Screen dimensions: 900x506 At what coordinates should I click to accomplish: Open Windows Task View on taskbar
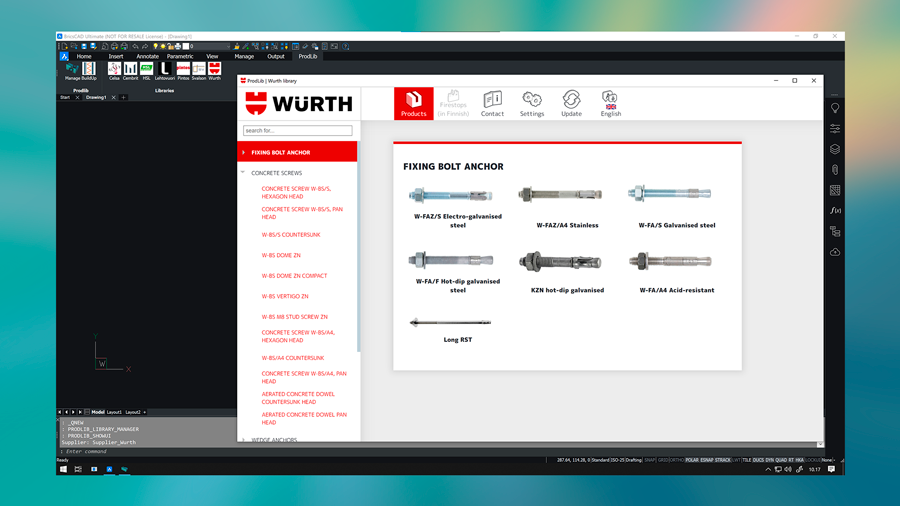pyautogui.click(x=79, y=469)
